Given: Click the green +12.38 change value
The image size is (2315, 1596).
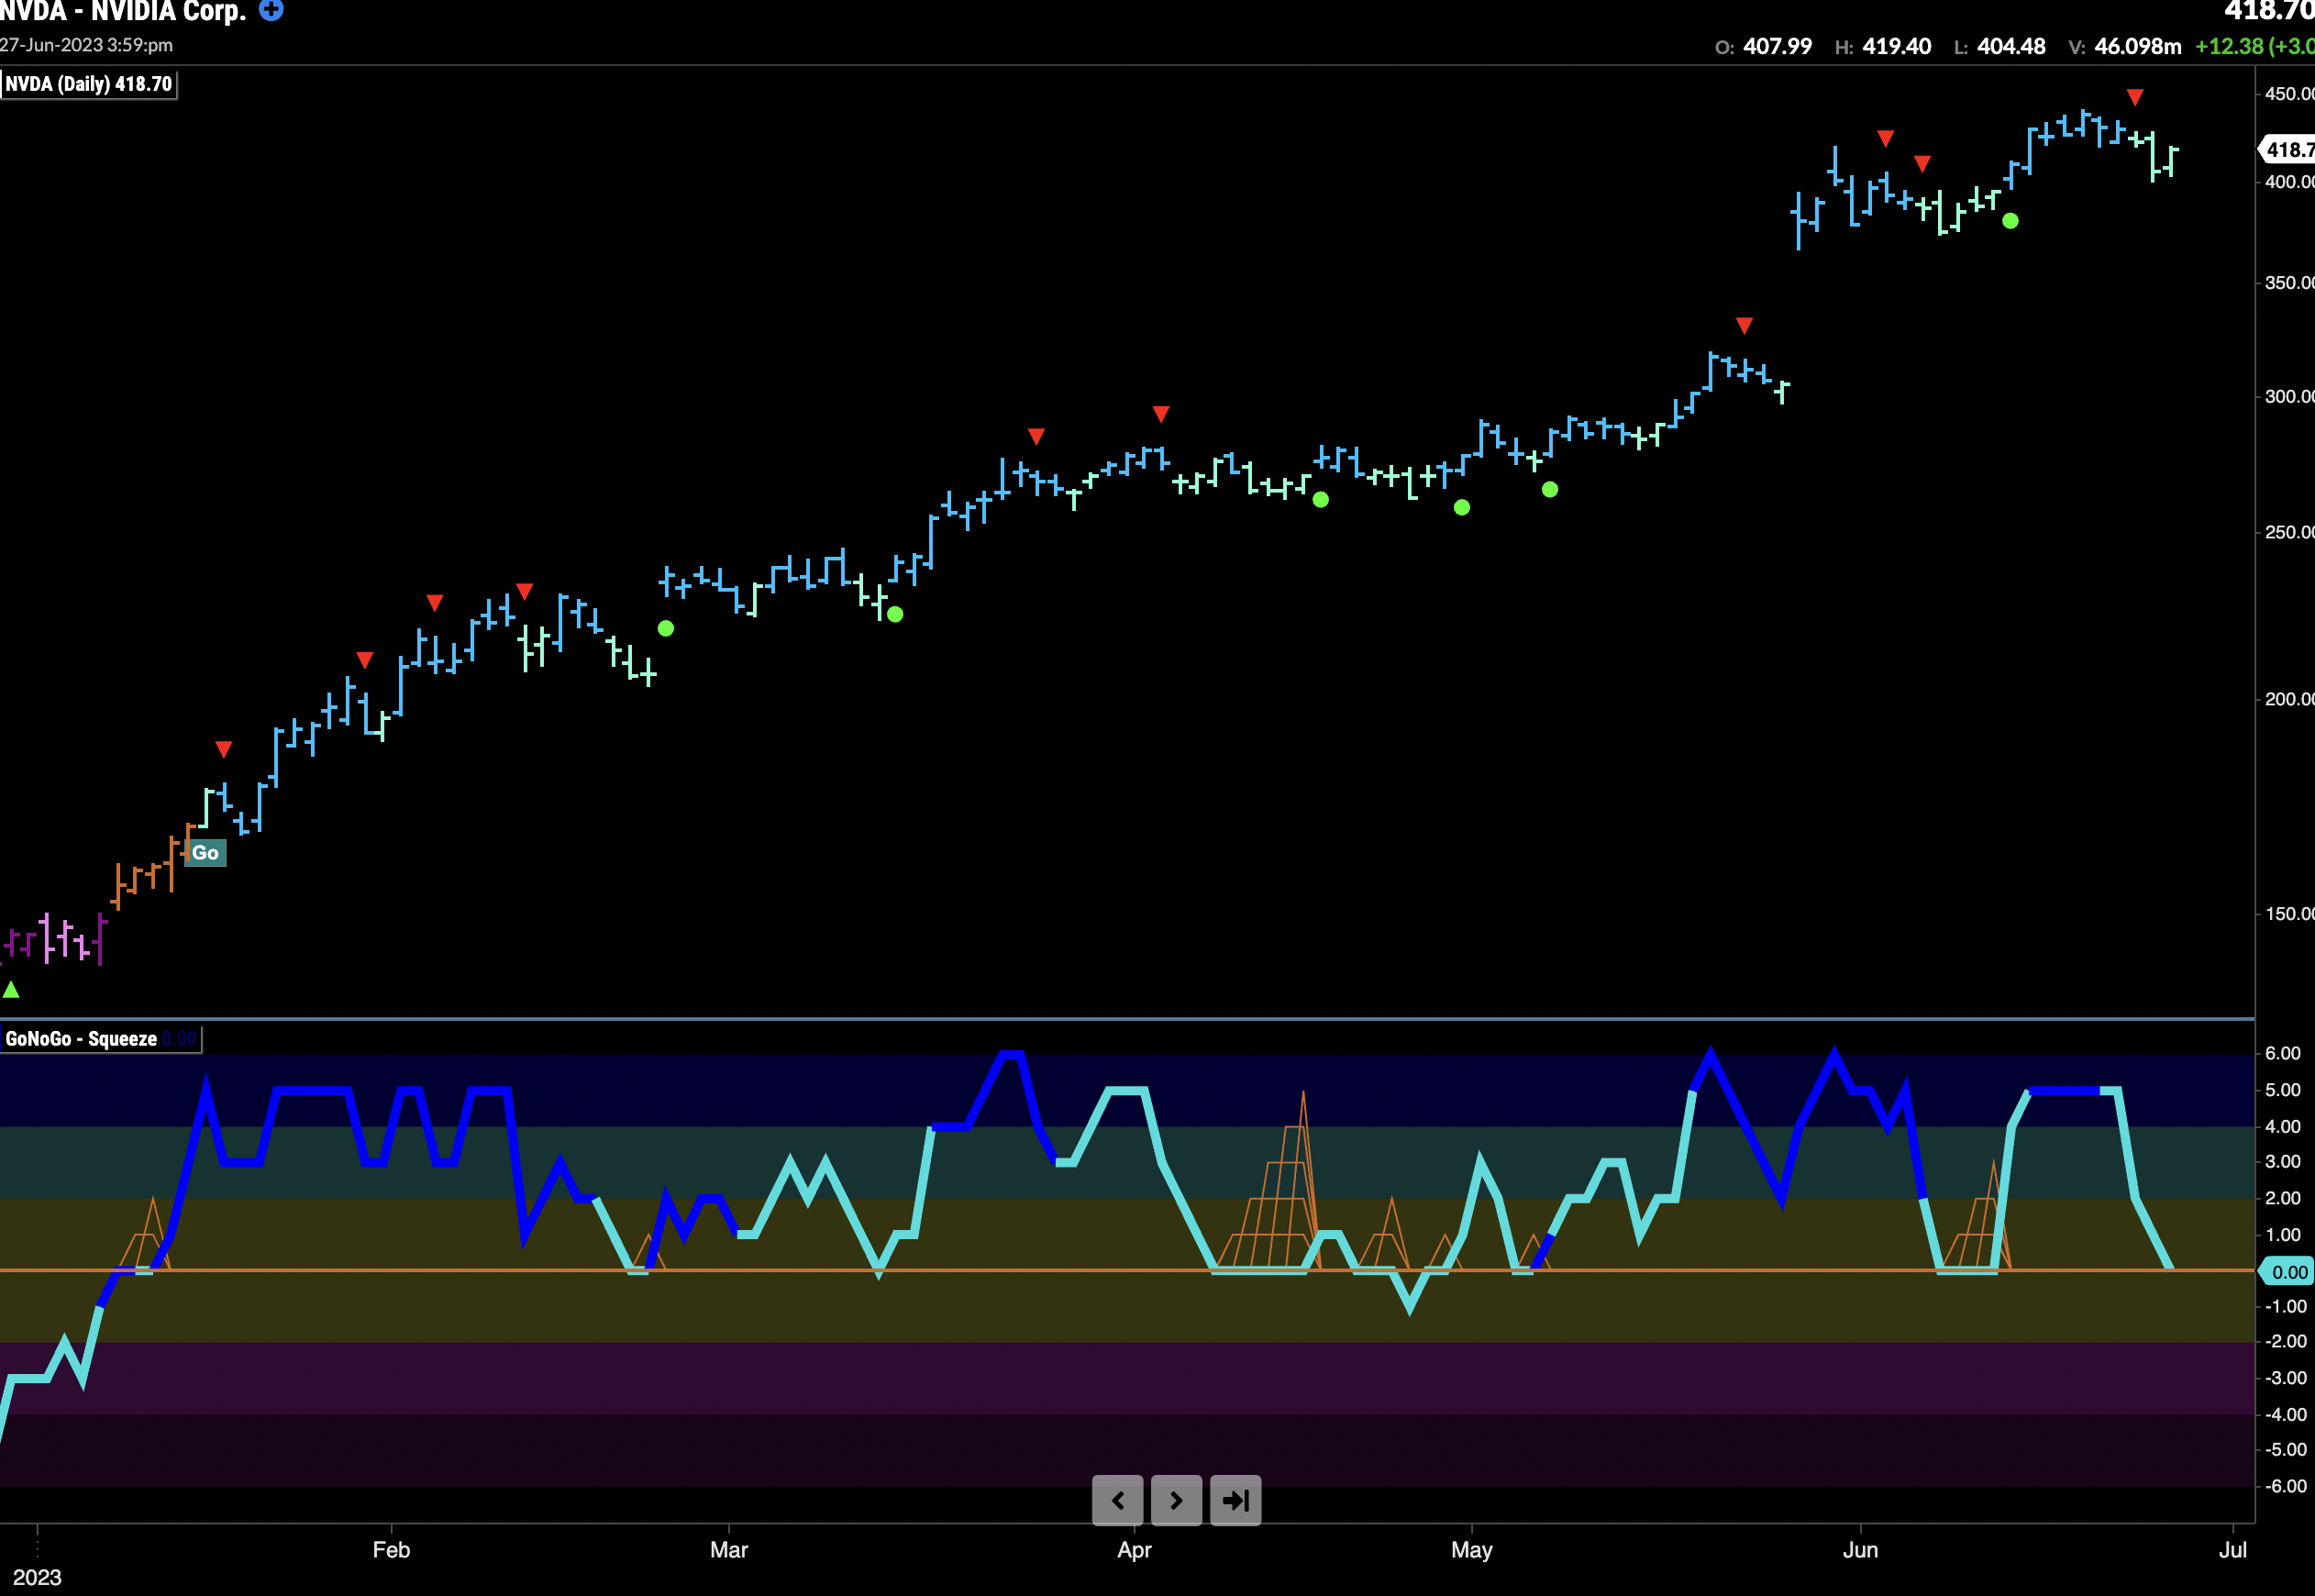Looking at the screenshot, I should (2229, 46).
